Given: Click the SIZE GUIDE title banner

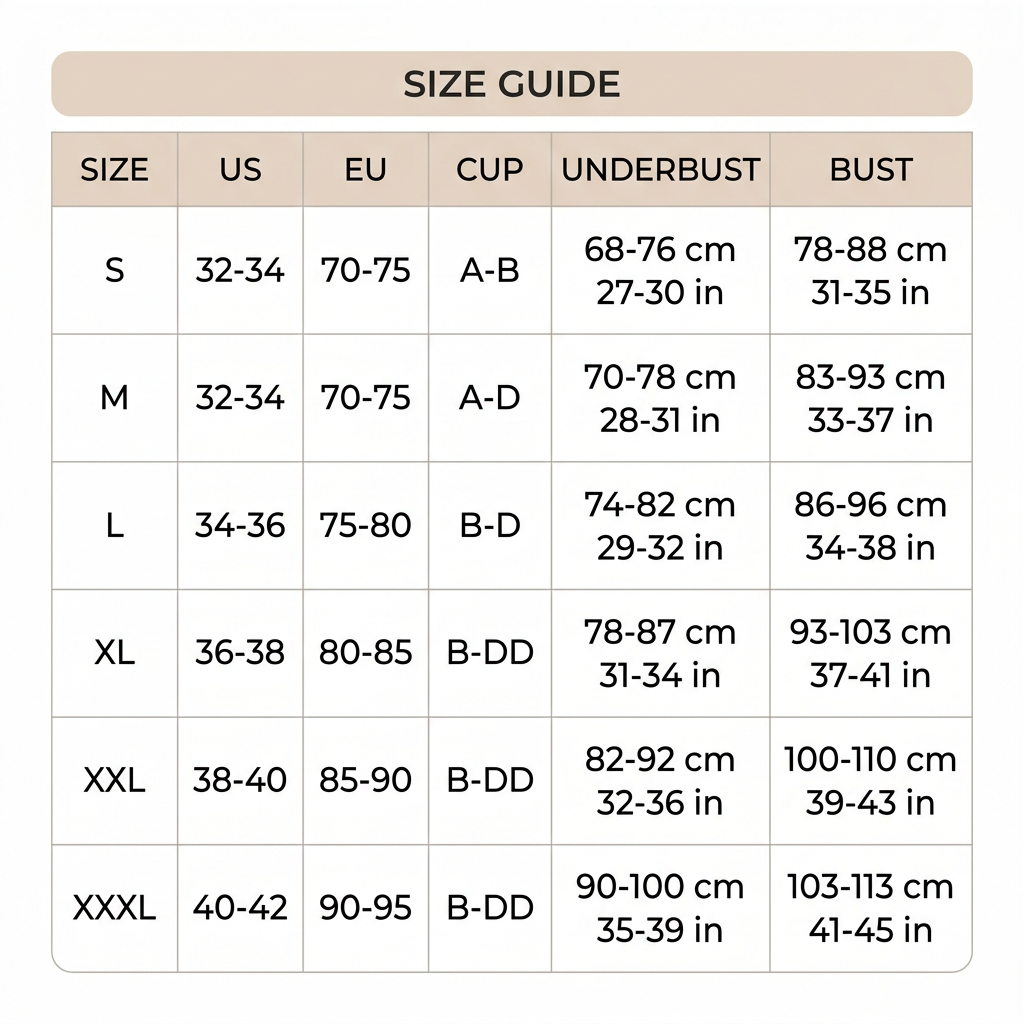Looking at the screenshot, I should point(511,84).
